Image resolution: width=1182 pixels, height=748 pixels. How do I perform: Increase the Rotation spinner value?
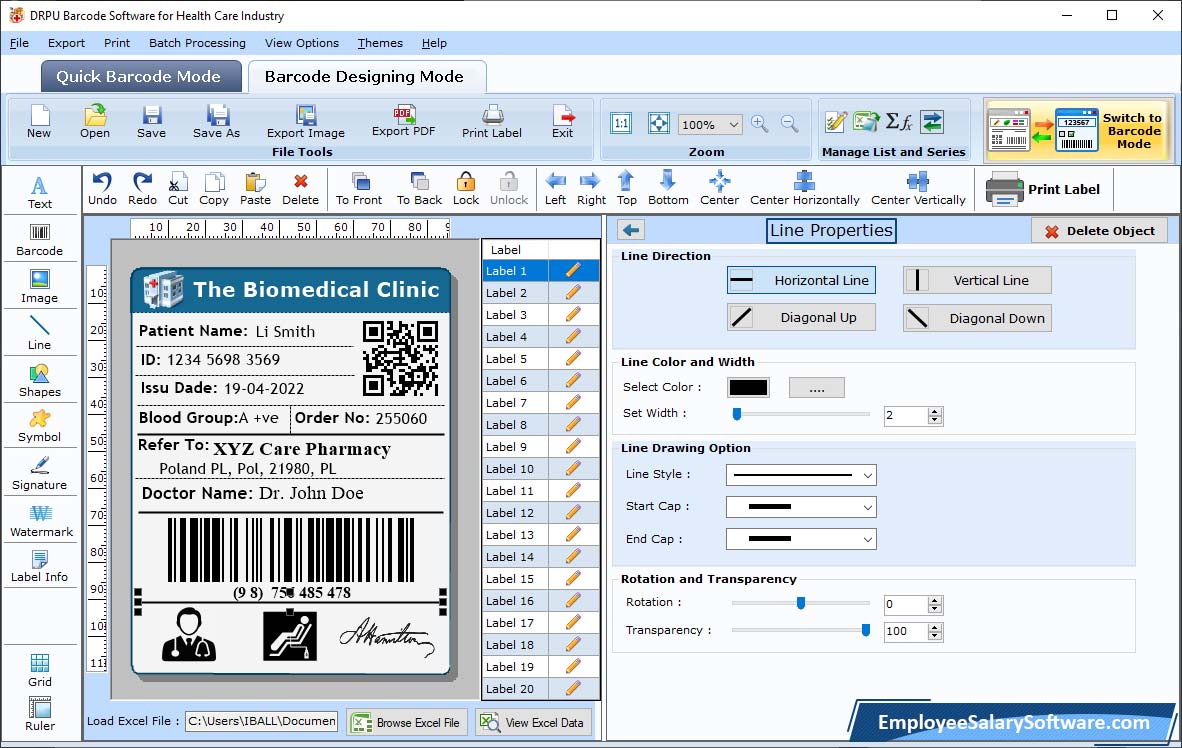pyautogui.click(x=935, y=600)
